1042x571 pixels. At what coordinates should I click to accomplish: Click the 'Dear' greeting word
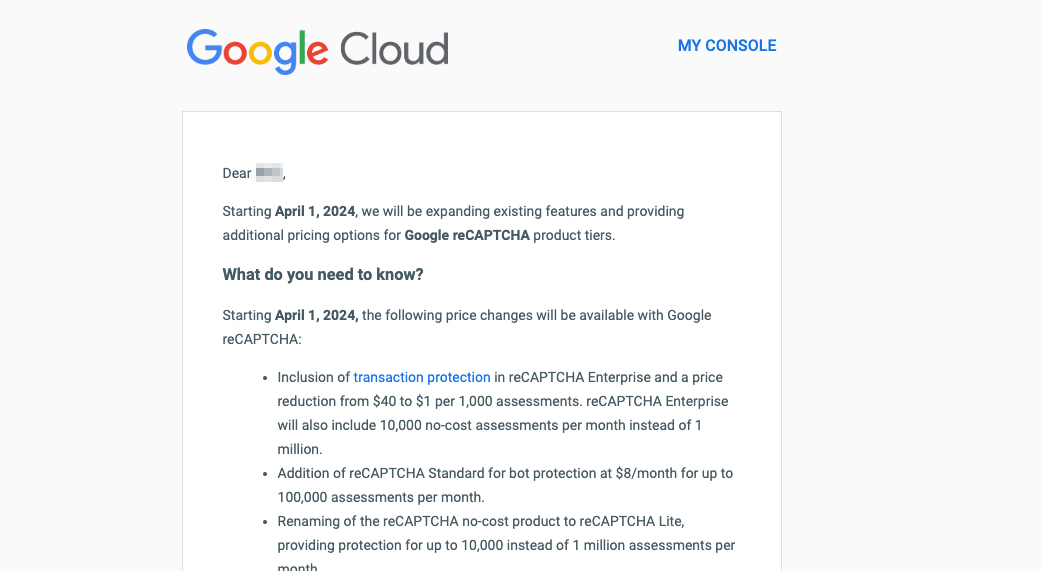(x=237, y=173)
